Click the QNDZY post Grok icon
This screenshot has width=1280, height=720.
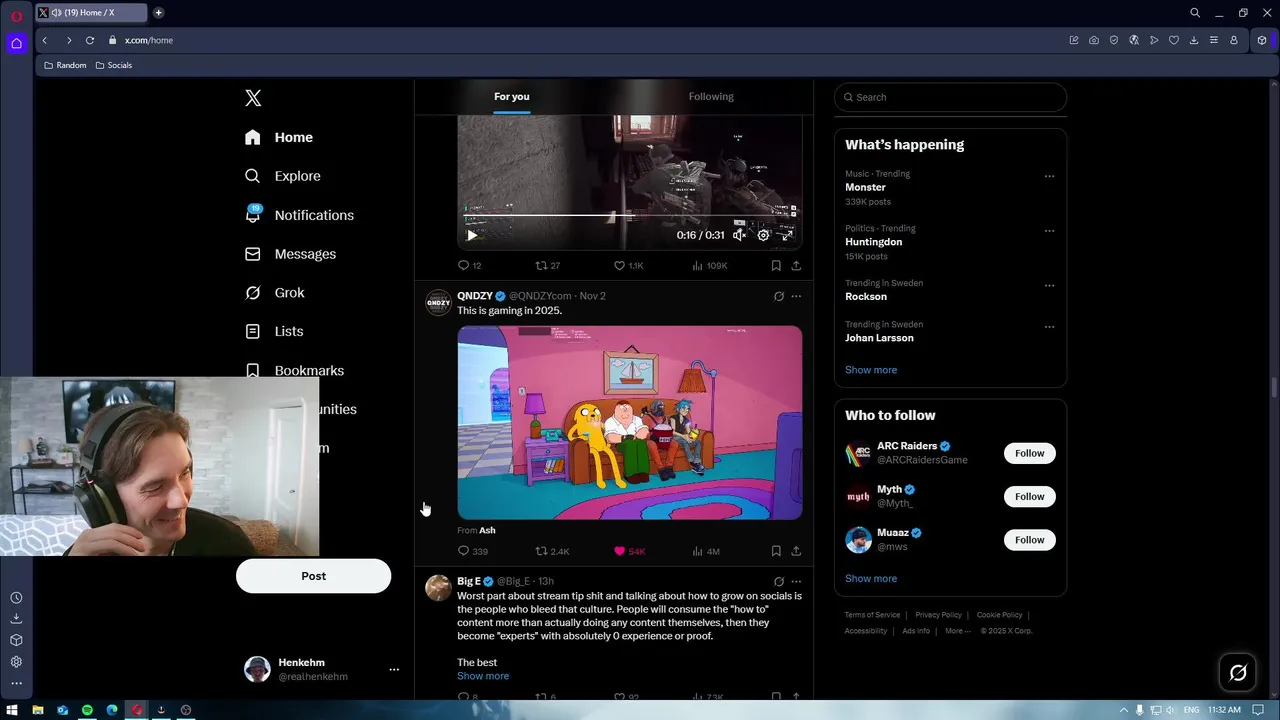coord(779,296)
